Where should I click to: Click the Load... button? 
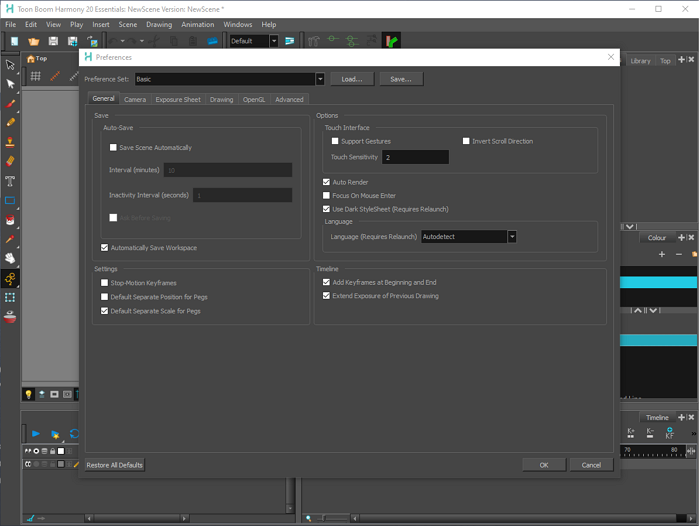tap(352, 79)
